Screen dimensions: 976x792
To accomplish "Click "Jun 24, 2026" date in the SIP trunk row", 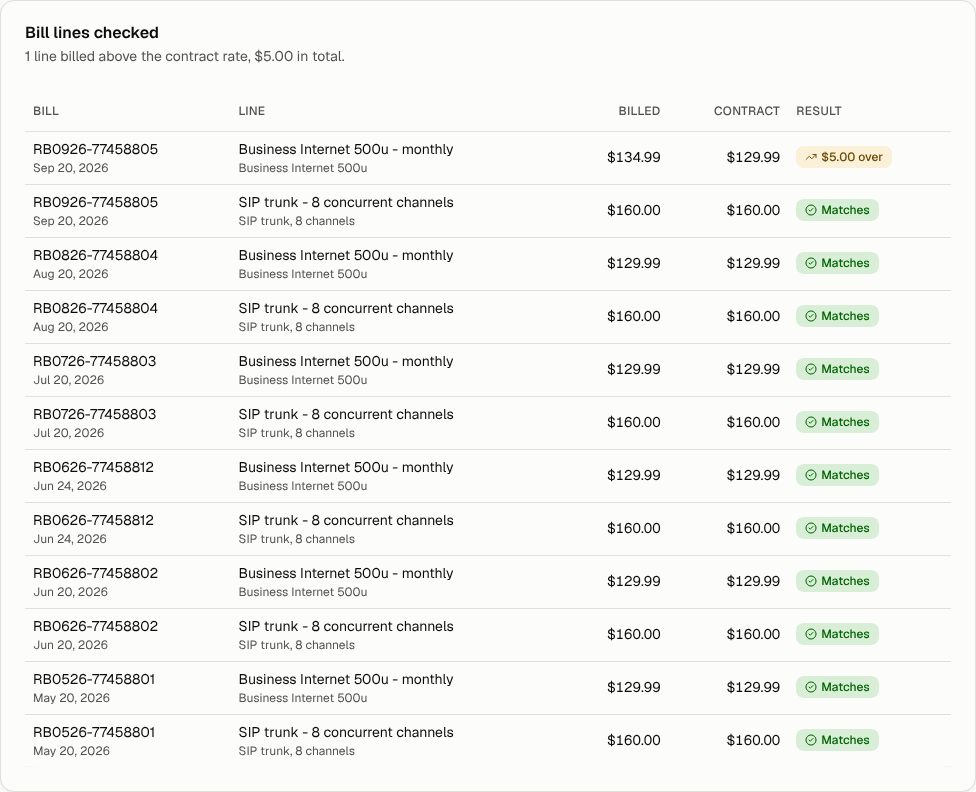I will pos(70,539).
